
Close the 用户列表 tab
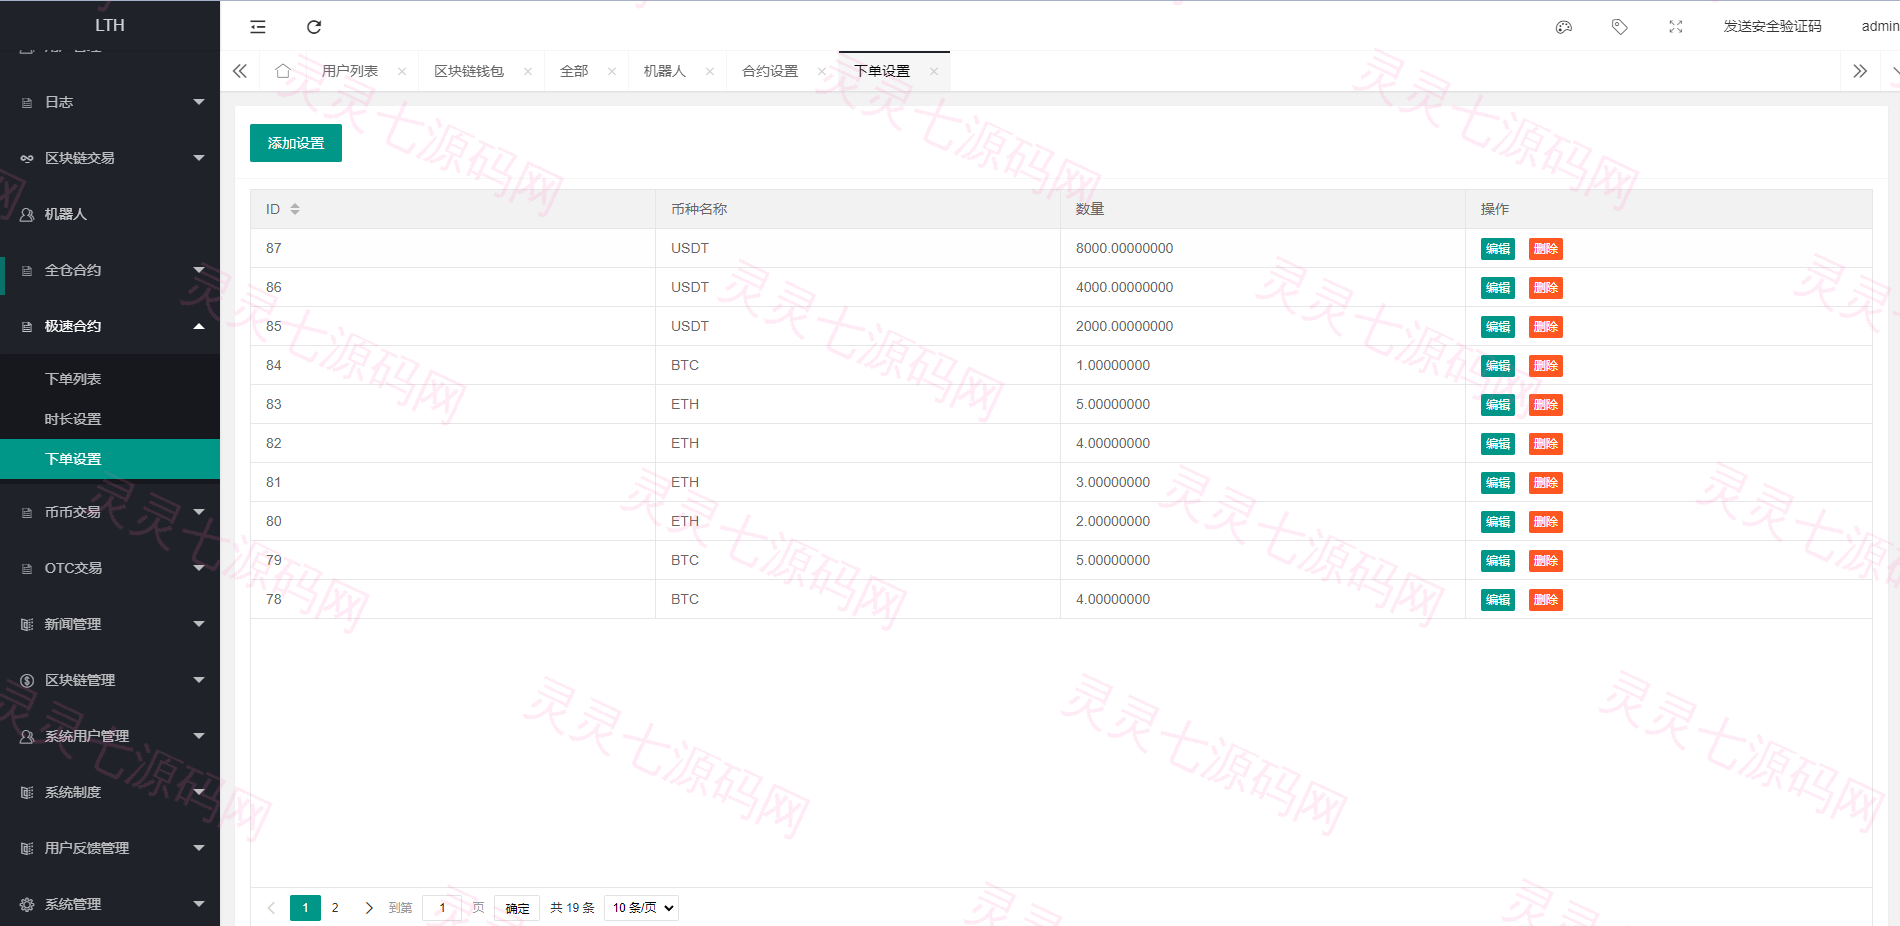pos(402,71)
